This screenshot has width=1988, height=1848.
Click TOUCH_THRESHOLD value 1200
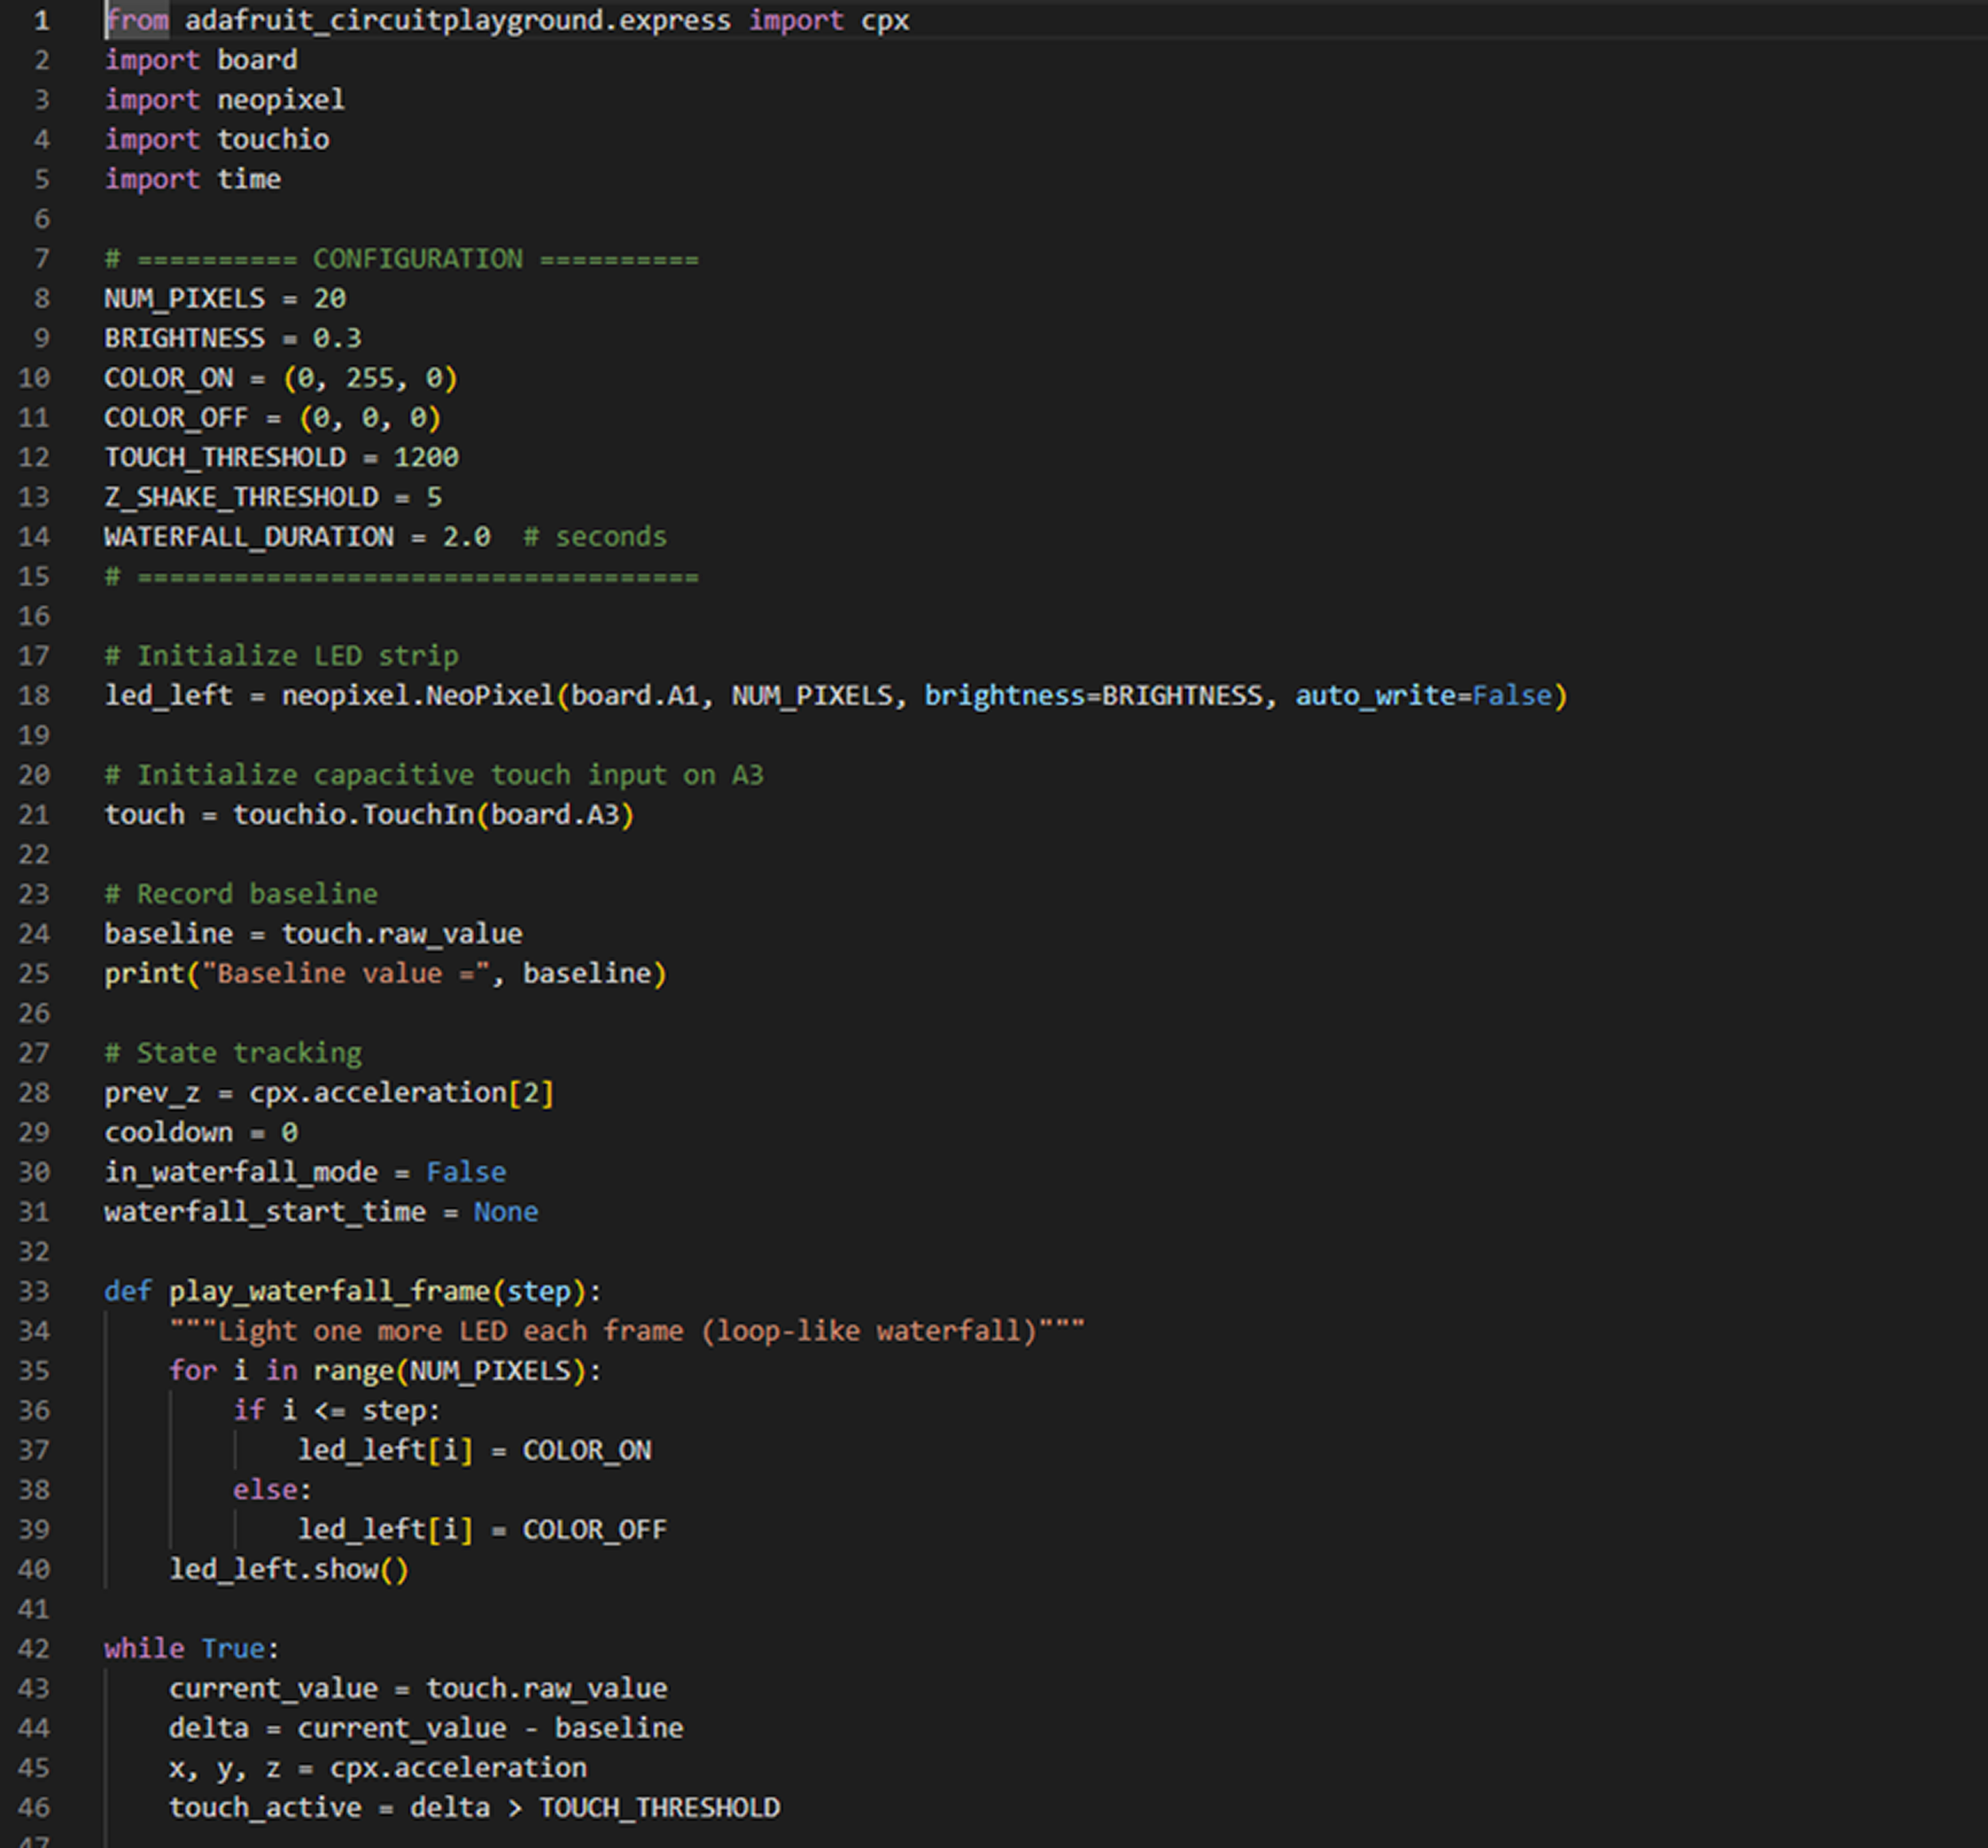425,457
